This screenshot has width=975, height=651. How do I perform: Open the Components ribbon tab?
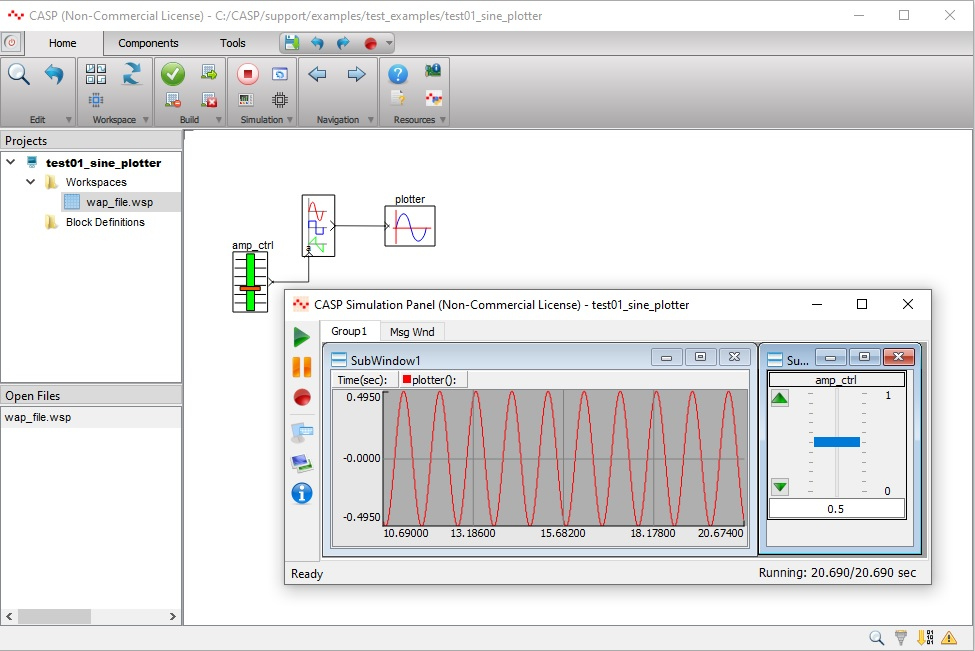pyautogui.click(x=148, y=43)
